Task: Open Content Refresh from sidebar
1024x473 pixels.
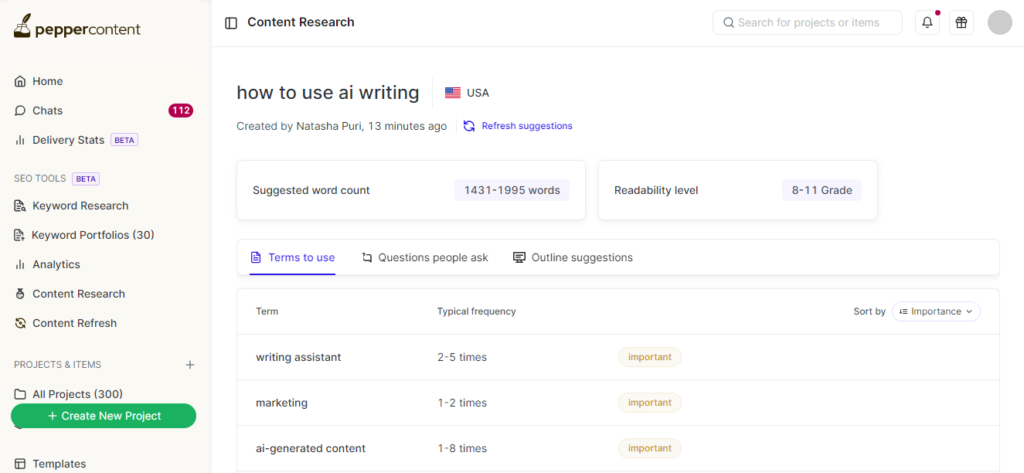Action: click(x=74, y=323)
